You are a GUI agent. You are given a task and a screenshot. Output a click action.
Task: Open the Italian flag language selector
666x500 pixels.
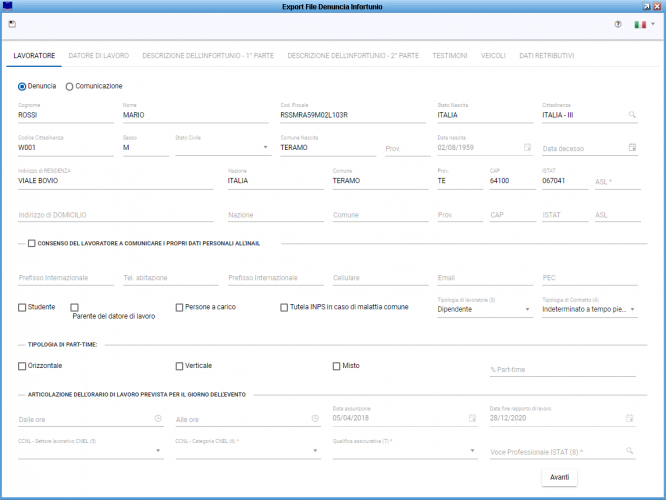pyautogui.click(x=641, y=24)
